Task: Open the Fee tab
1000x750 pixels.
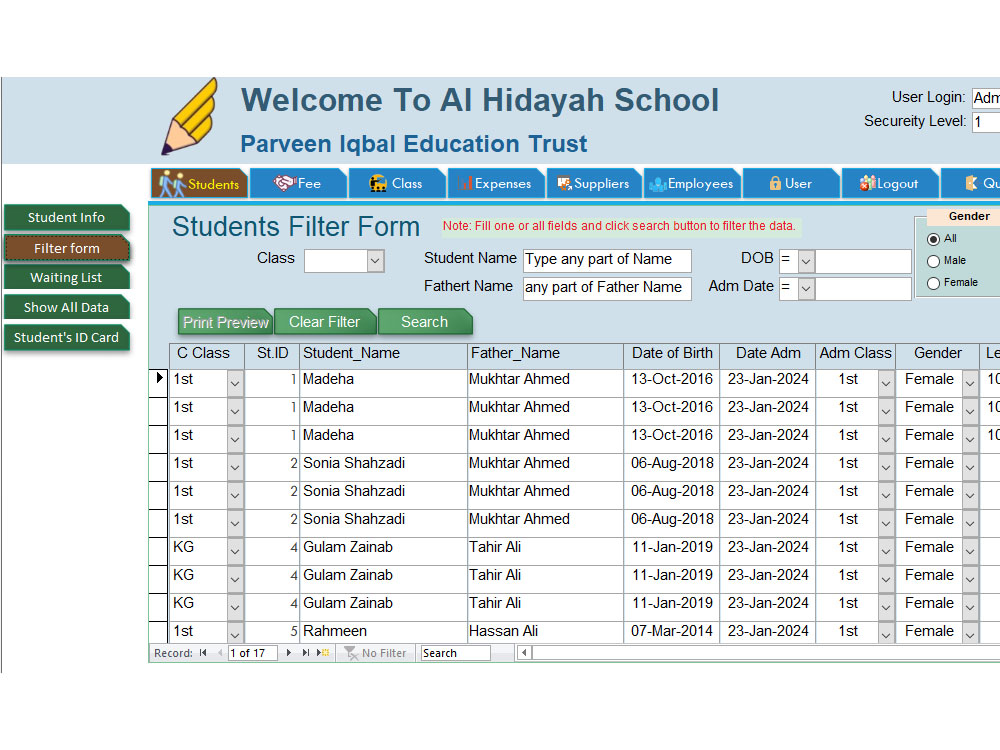Action: (x=298, y=184)
